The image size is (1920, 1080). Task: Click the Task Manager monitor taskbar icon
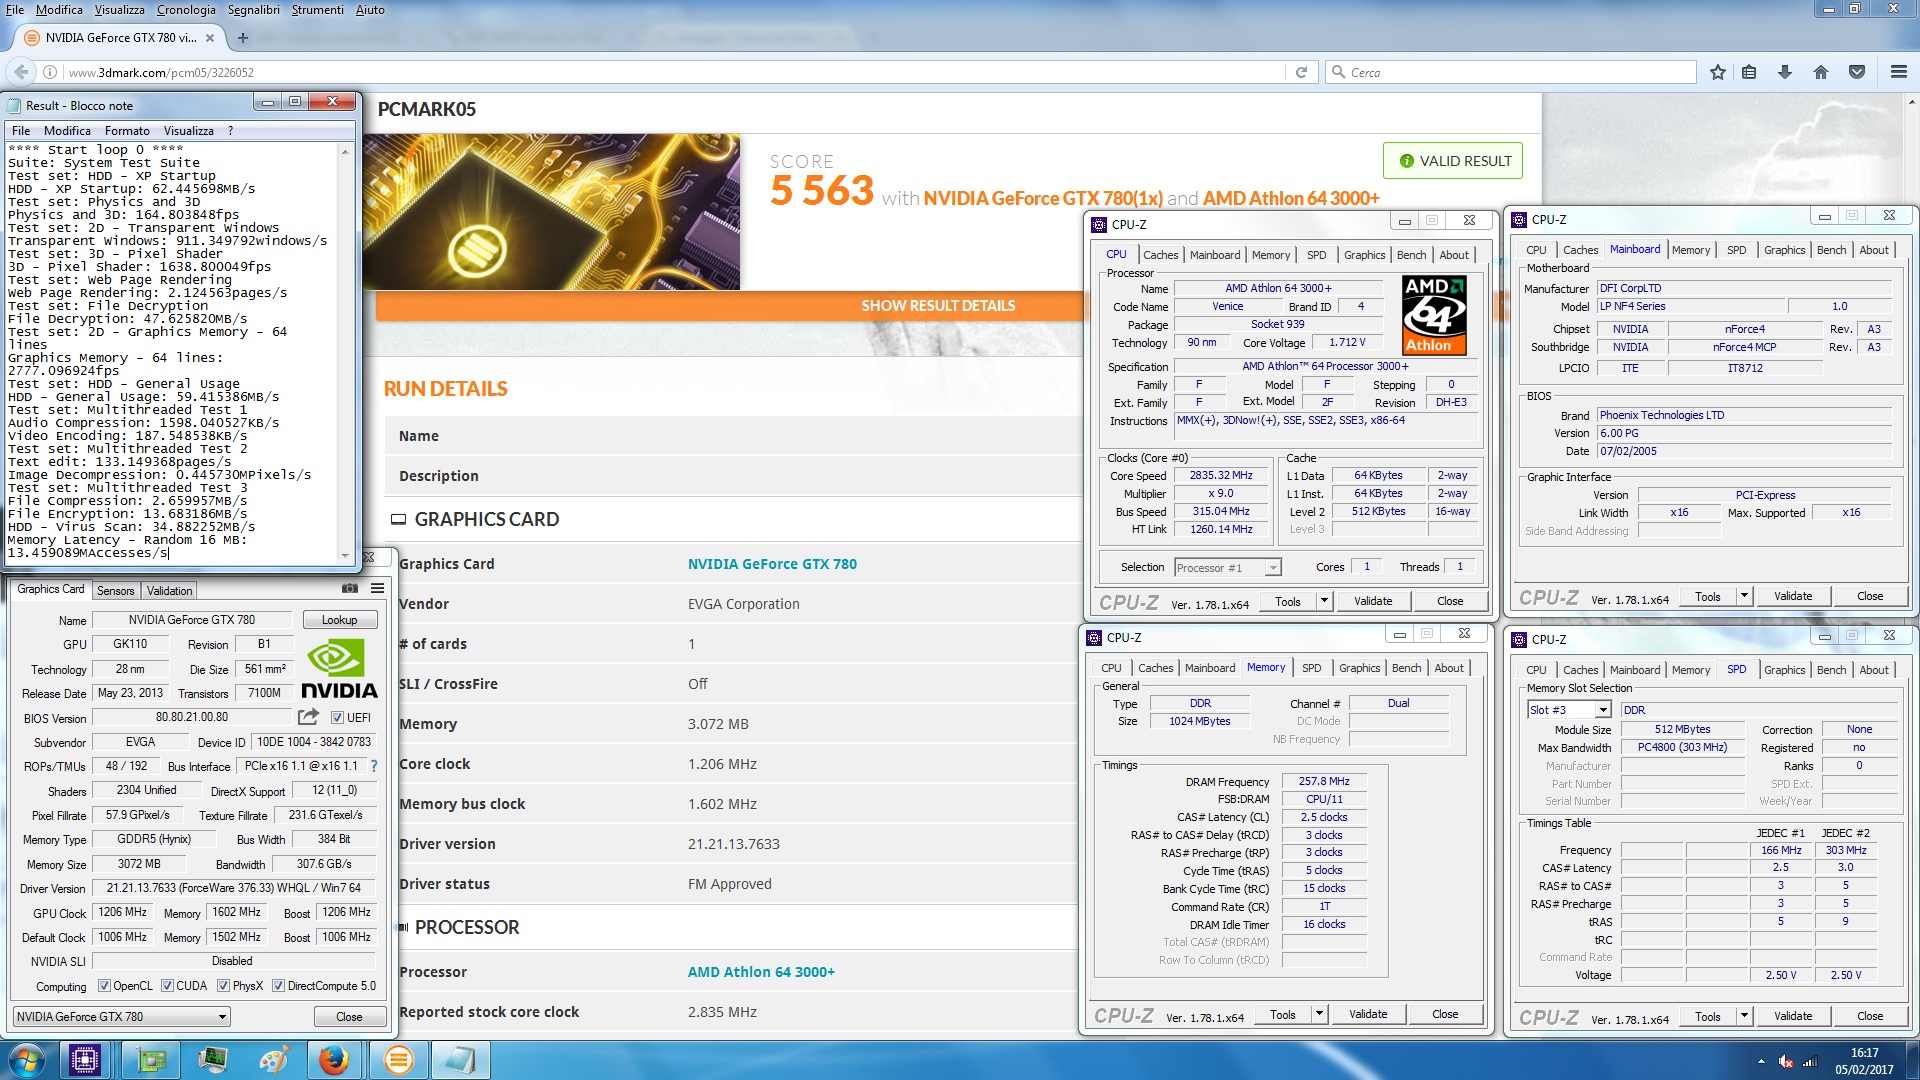click(213, 1060)
